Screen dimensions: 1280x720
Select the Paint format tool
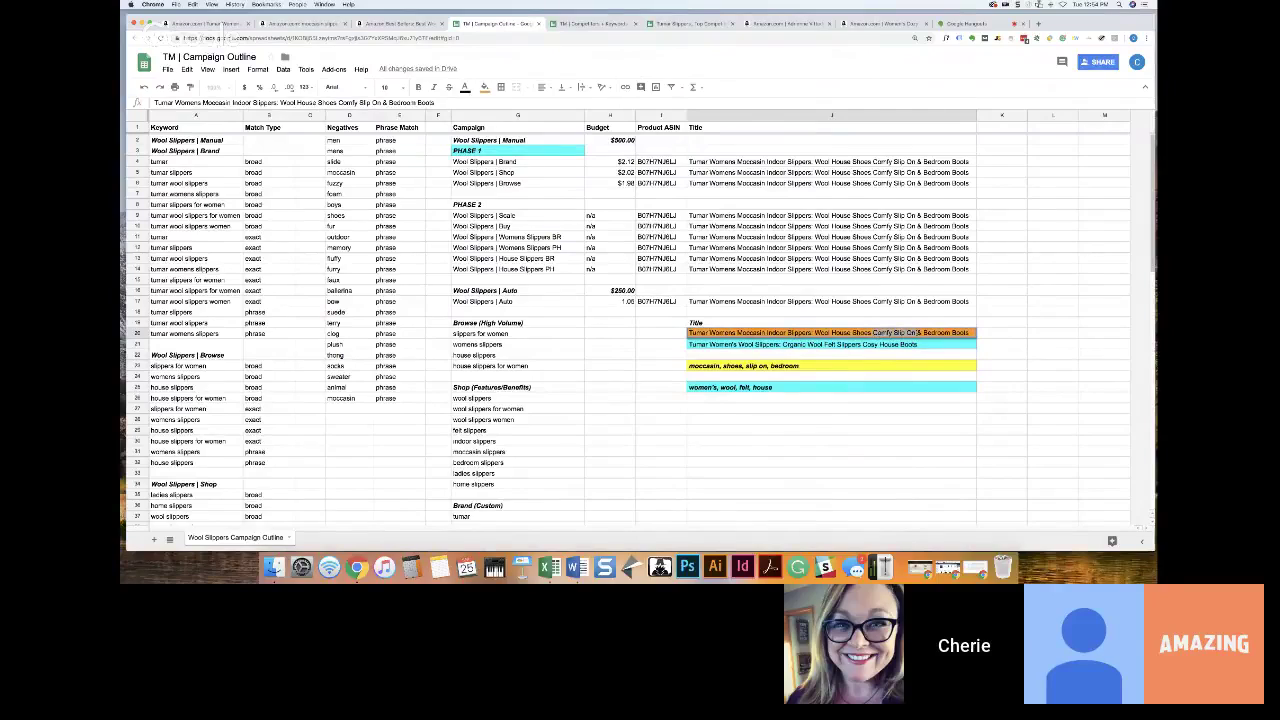click(190, 87)
